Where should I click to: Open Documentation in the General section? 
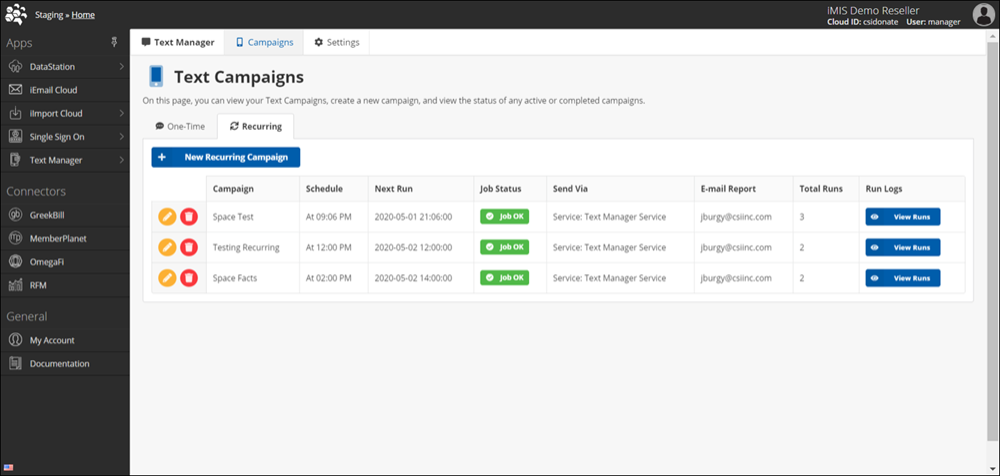coord(59,364)
